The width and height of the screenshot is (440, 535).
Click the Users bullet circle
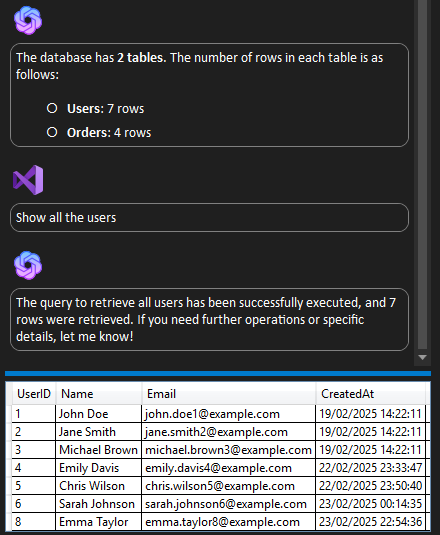point(52,108)
